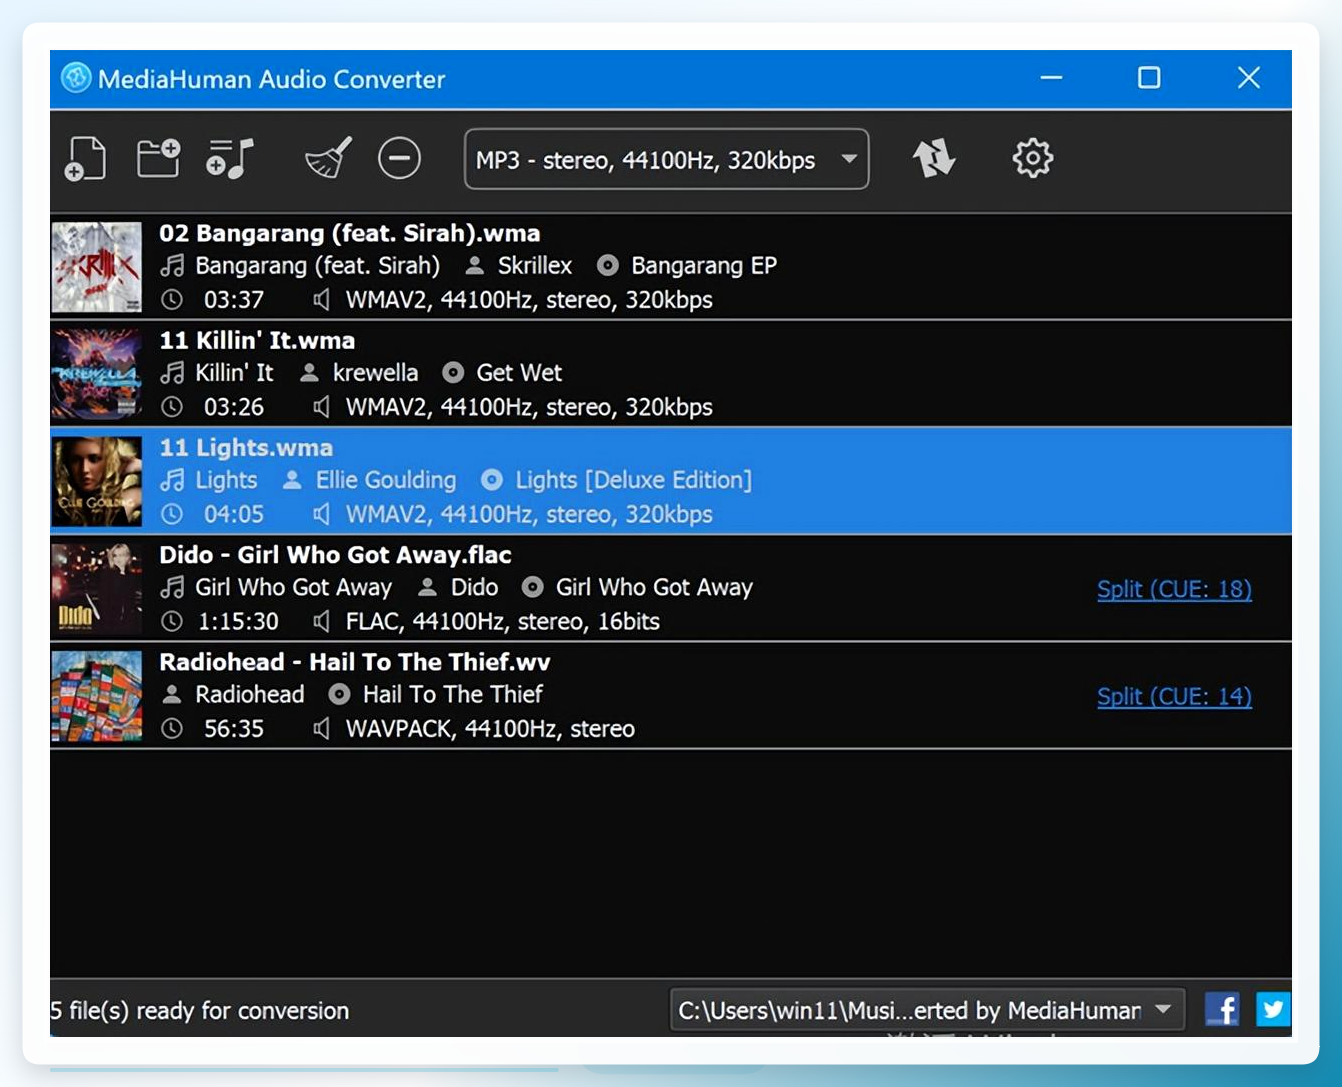Clear the list with the broom icon
This screenshot has width=1342, height=1087.
(x=328, y=158)
